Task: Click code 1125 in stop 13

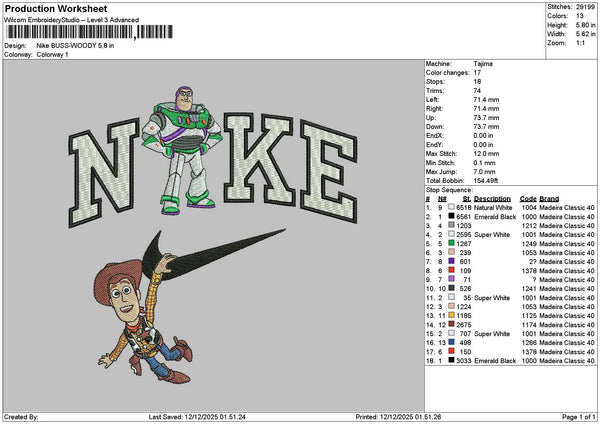Action: [530, 316]
